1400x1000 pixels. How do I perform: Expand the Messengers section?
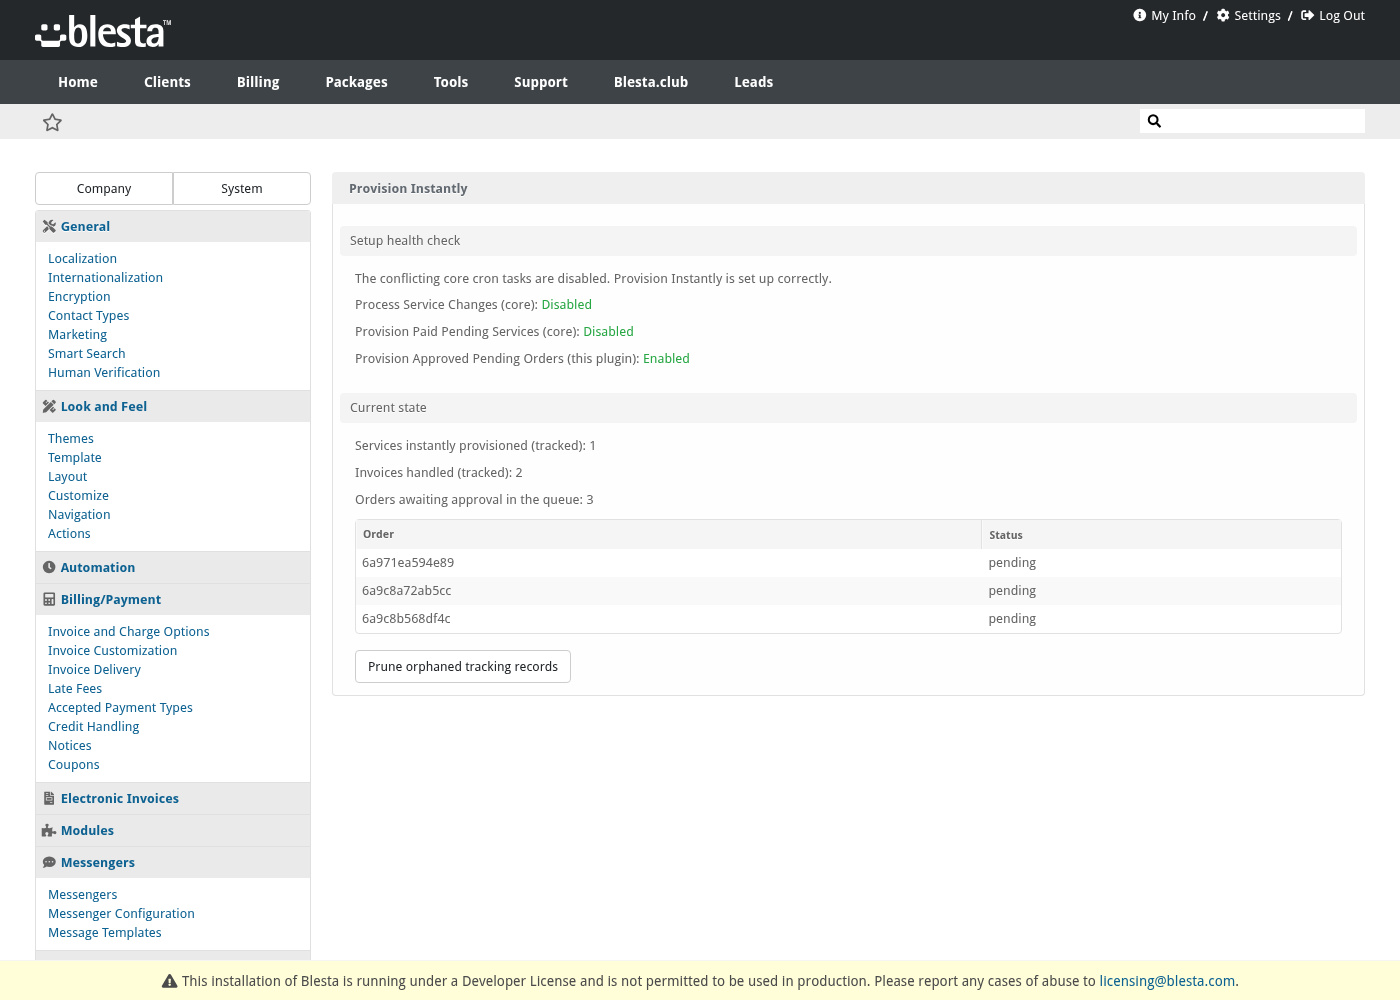coord(173,862)
